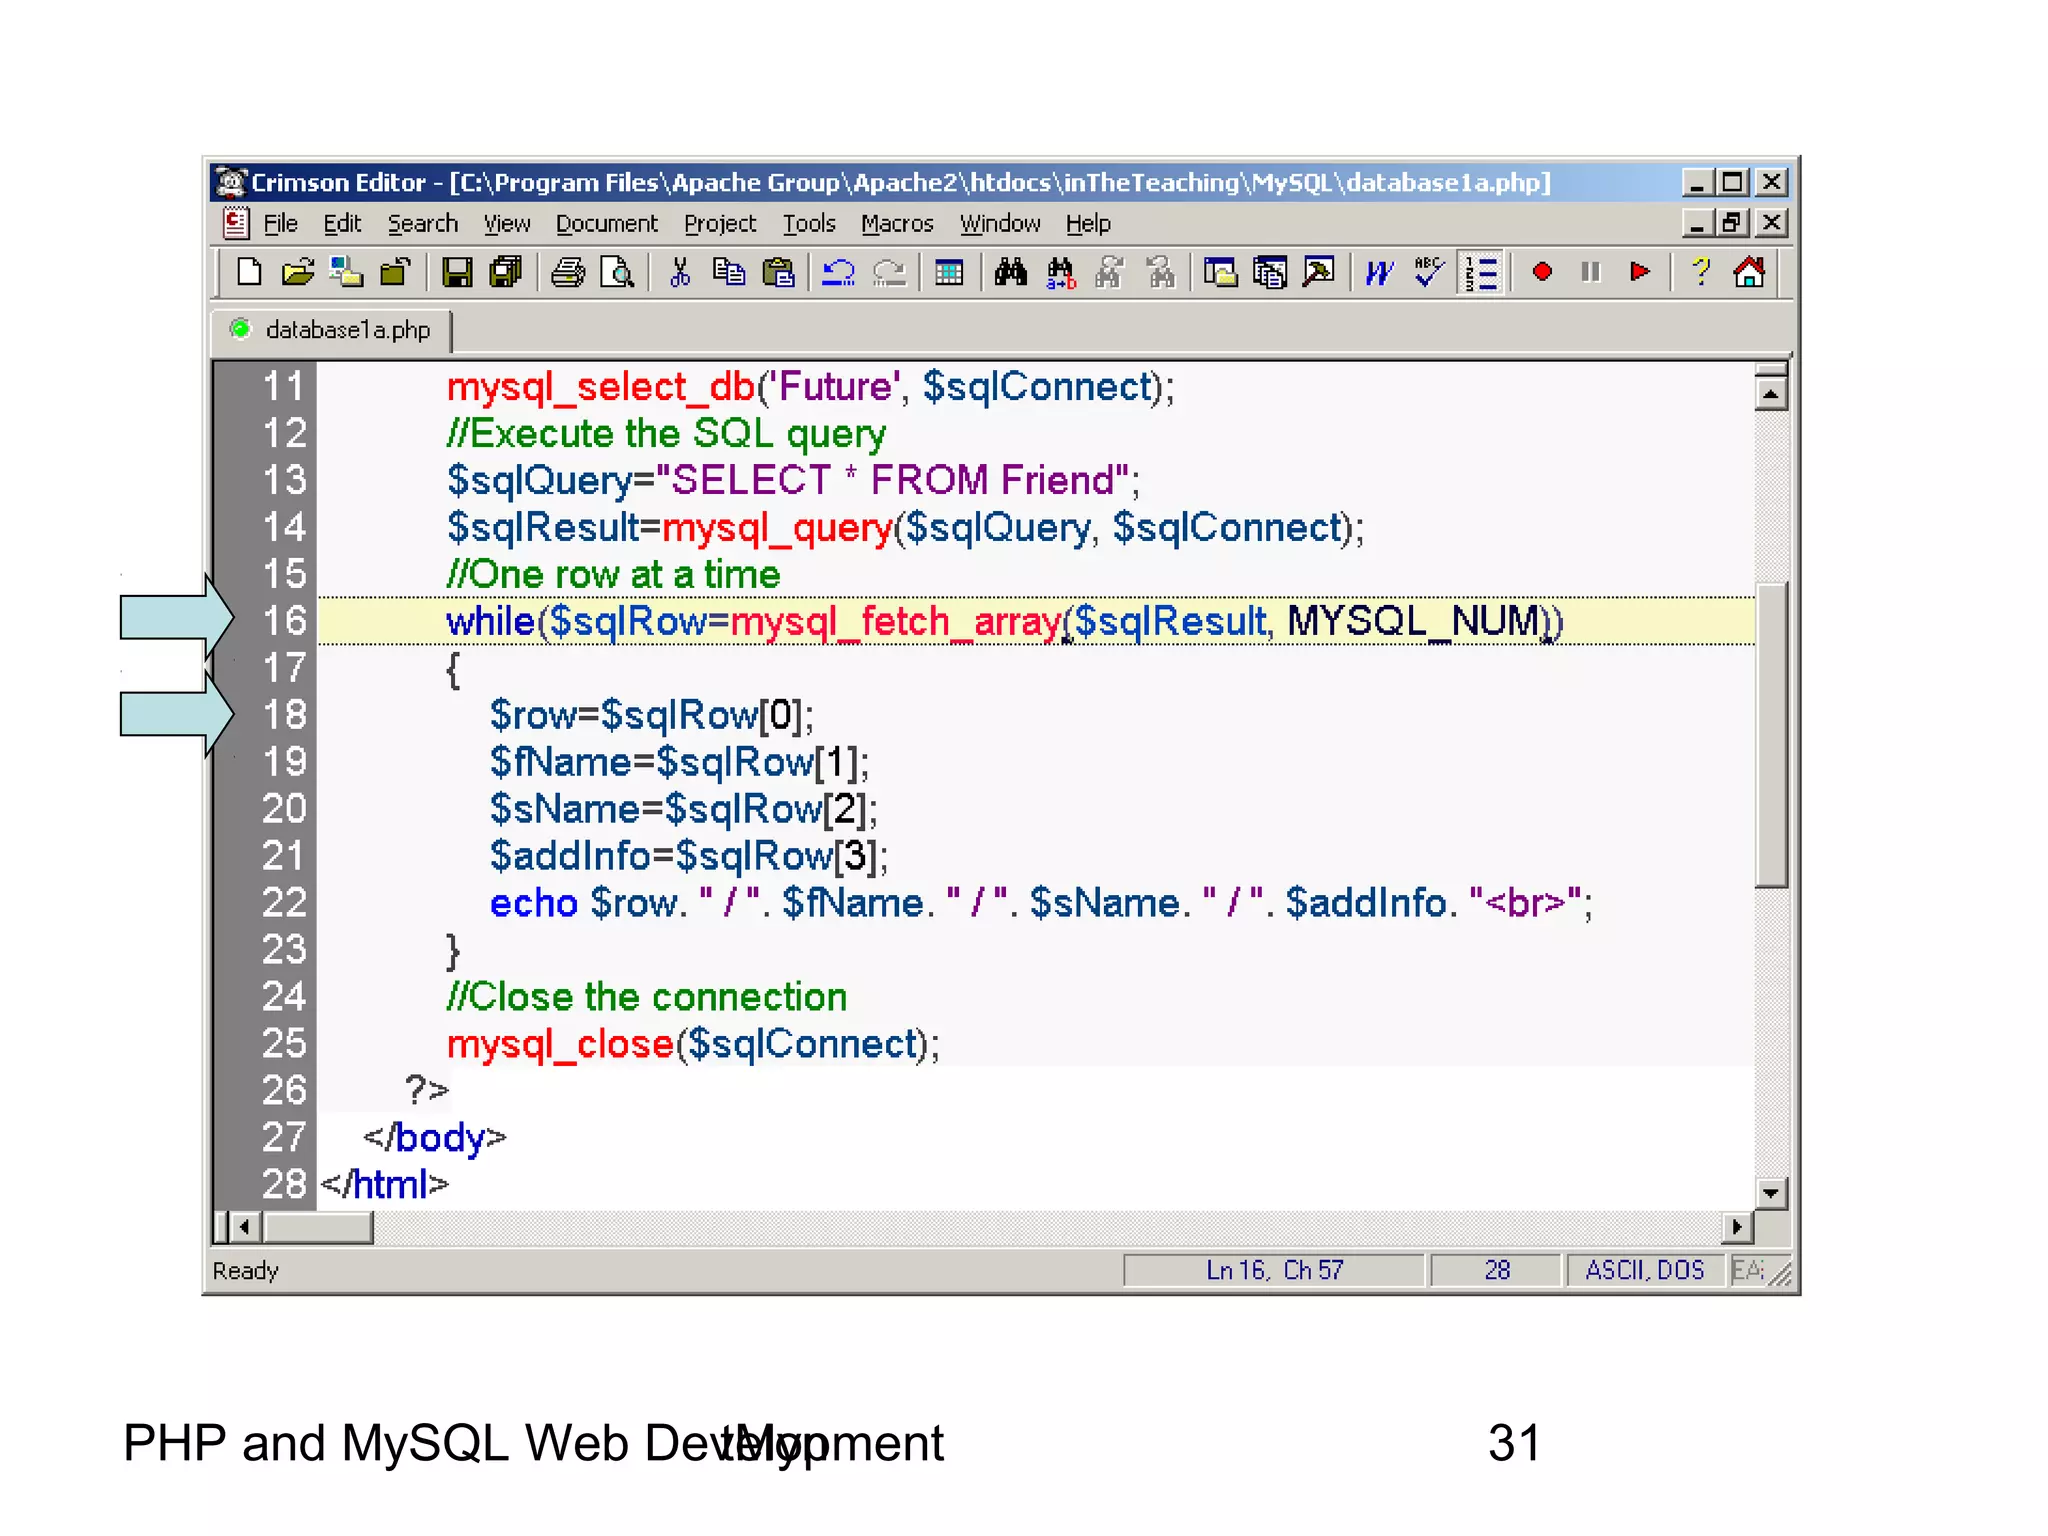Click the document icon left of File menu
This screenshot has height=1536, width=2048.
tap(236, 223)
